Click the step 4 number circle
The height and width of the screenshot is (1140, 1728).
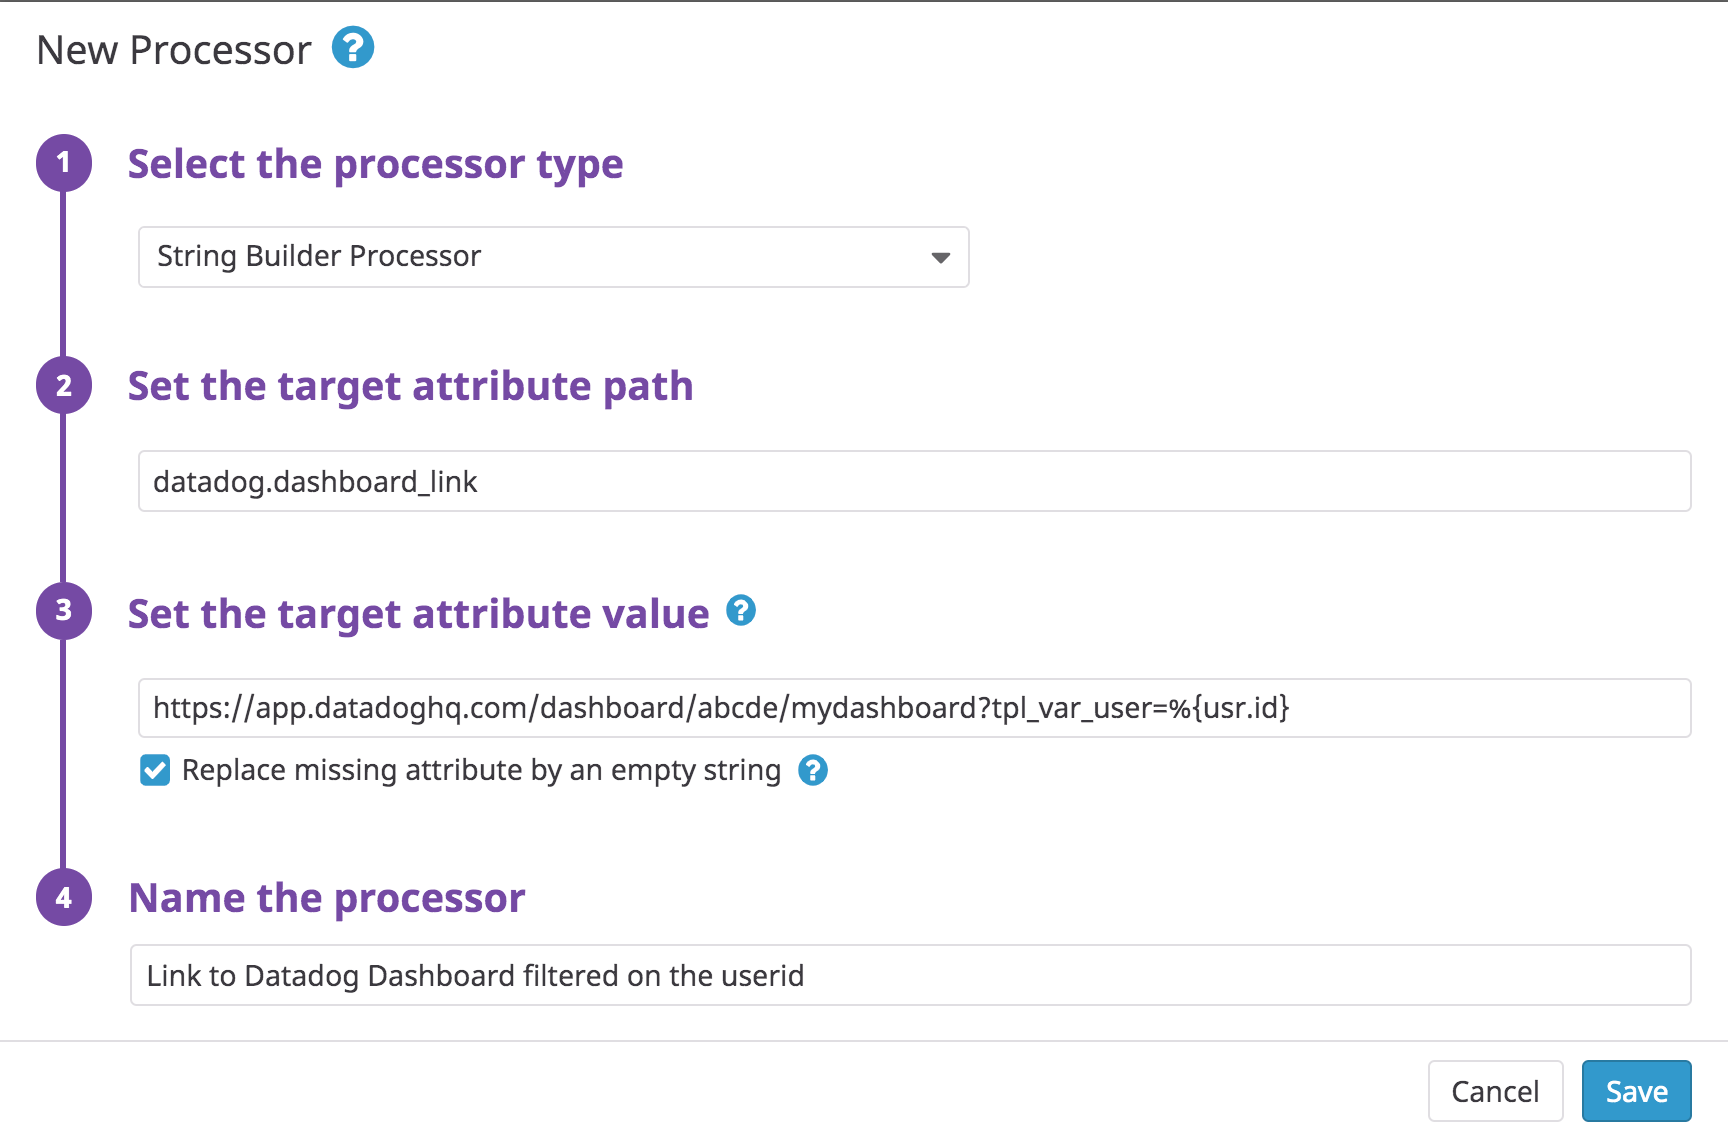pyautogui.click(x=64, y=897)
